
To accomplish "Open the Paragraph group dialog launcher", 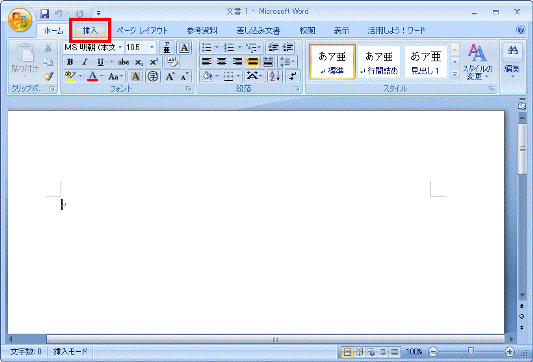I will [297, 89].
